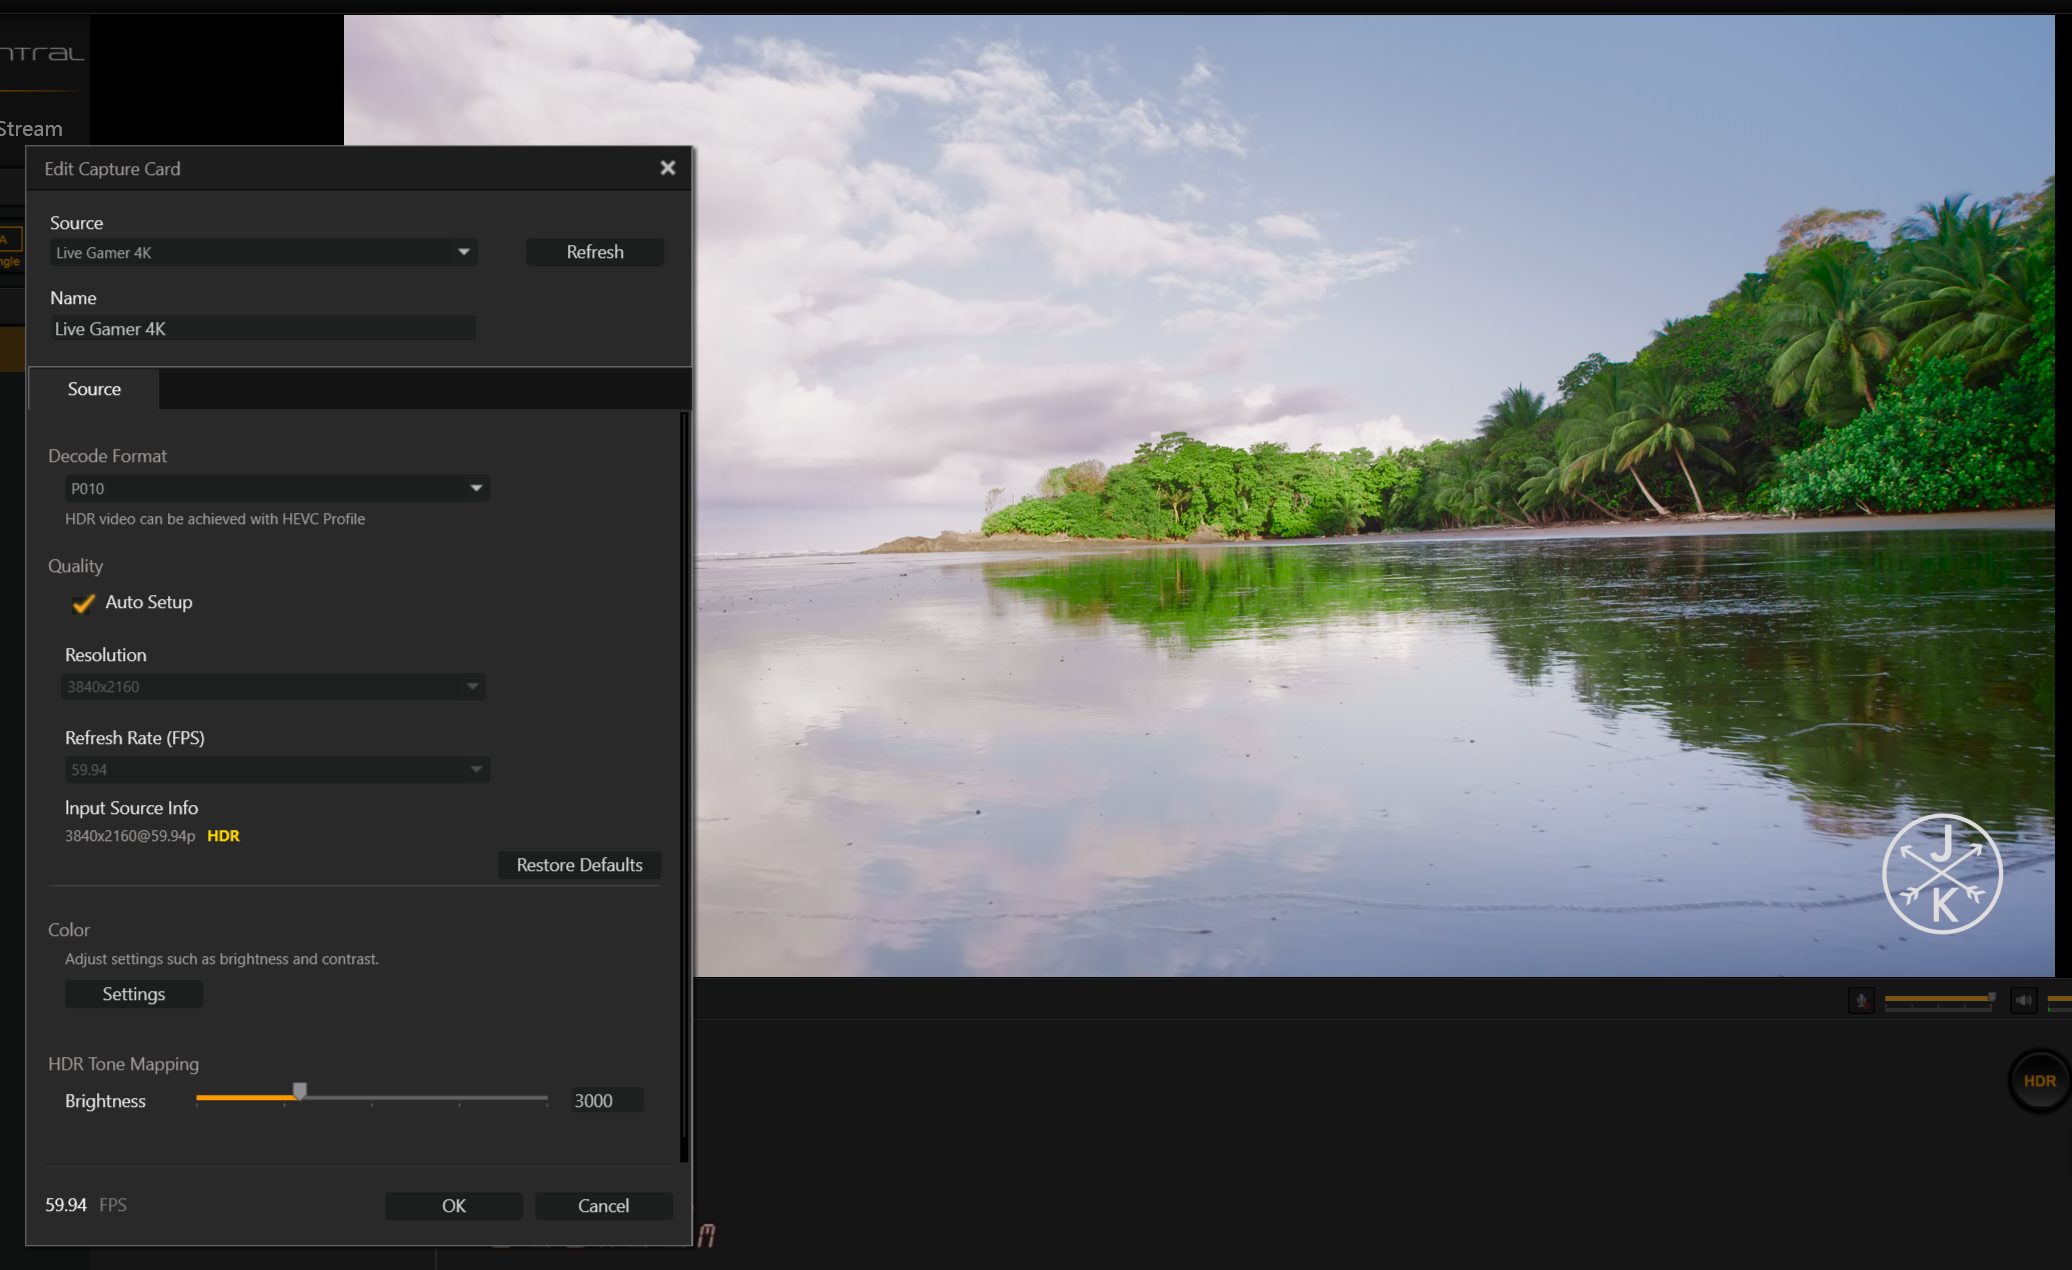Open the Resolution 3840x2160 dropdown
The height and width of the screenshot is (1270, 2072).
coord(274,687)
